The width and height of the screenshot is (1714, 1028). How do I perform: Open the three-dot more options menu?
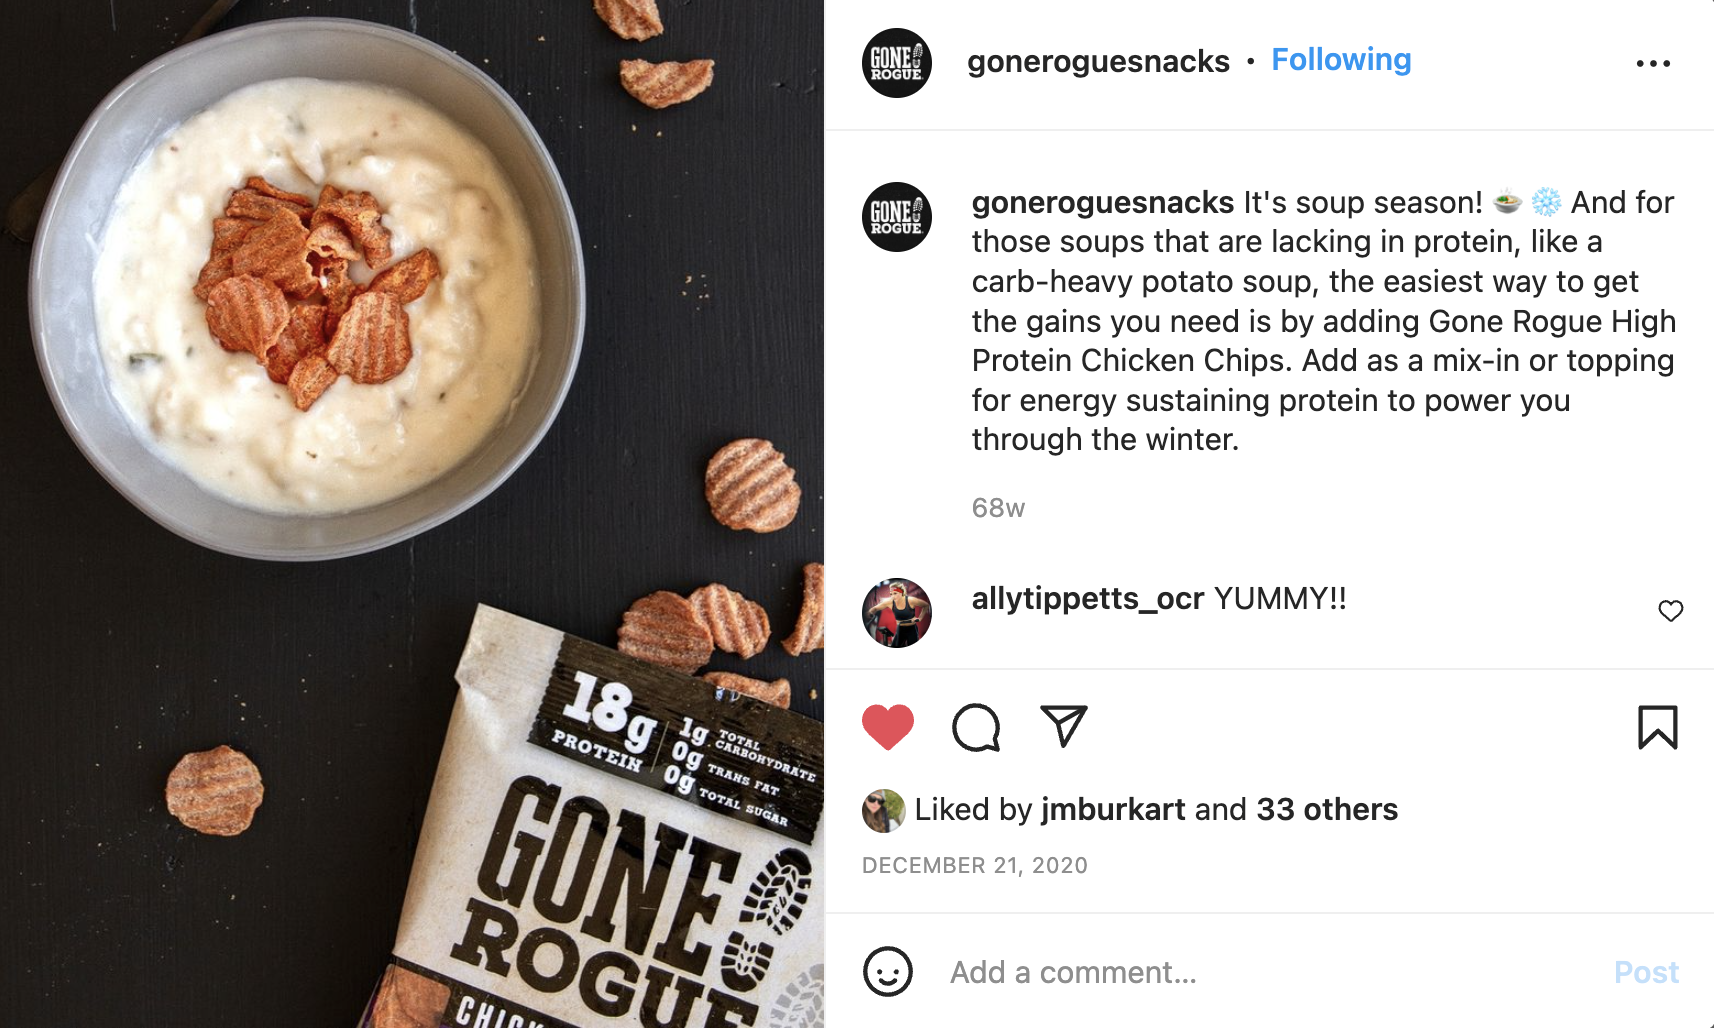click(1653, 63)
